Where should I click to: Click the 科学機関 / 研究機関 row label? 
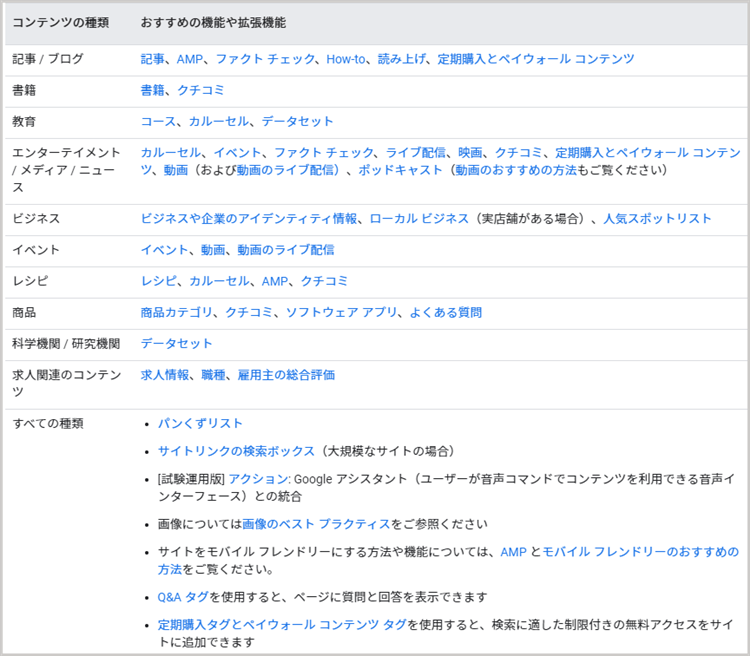point(66,344)
